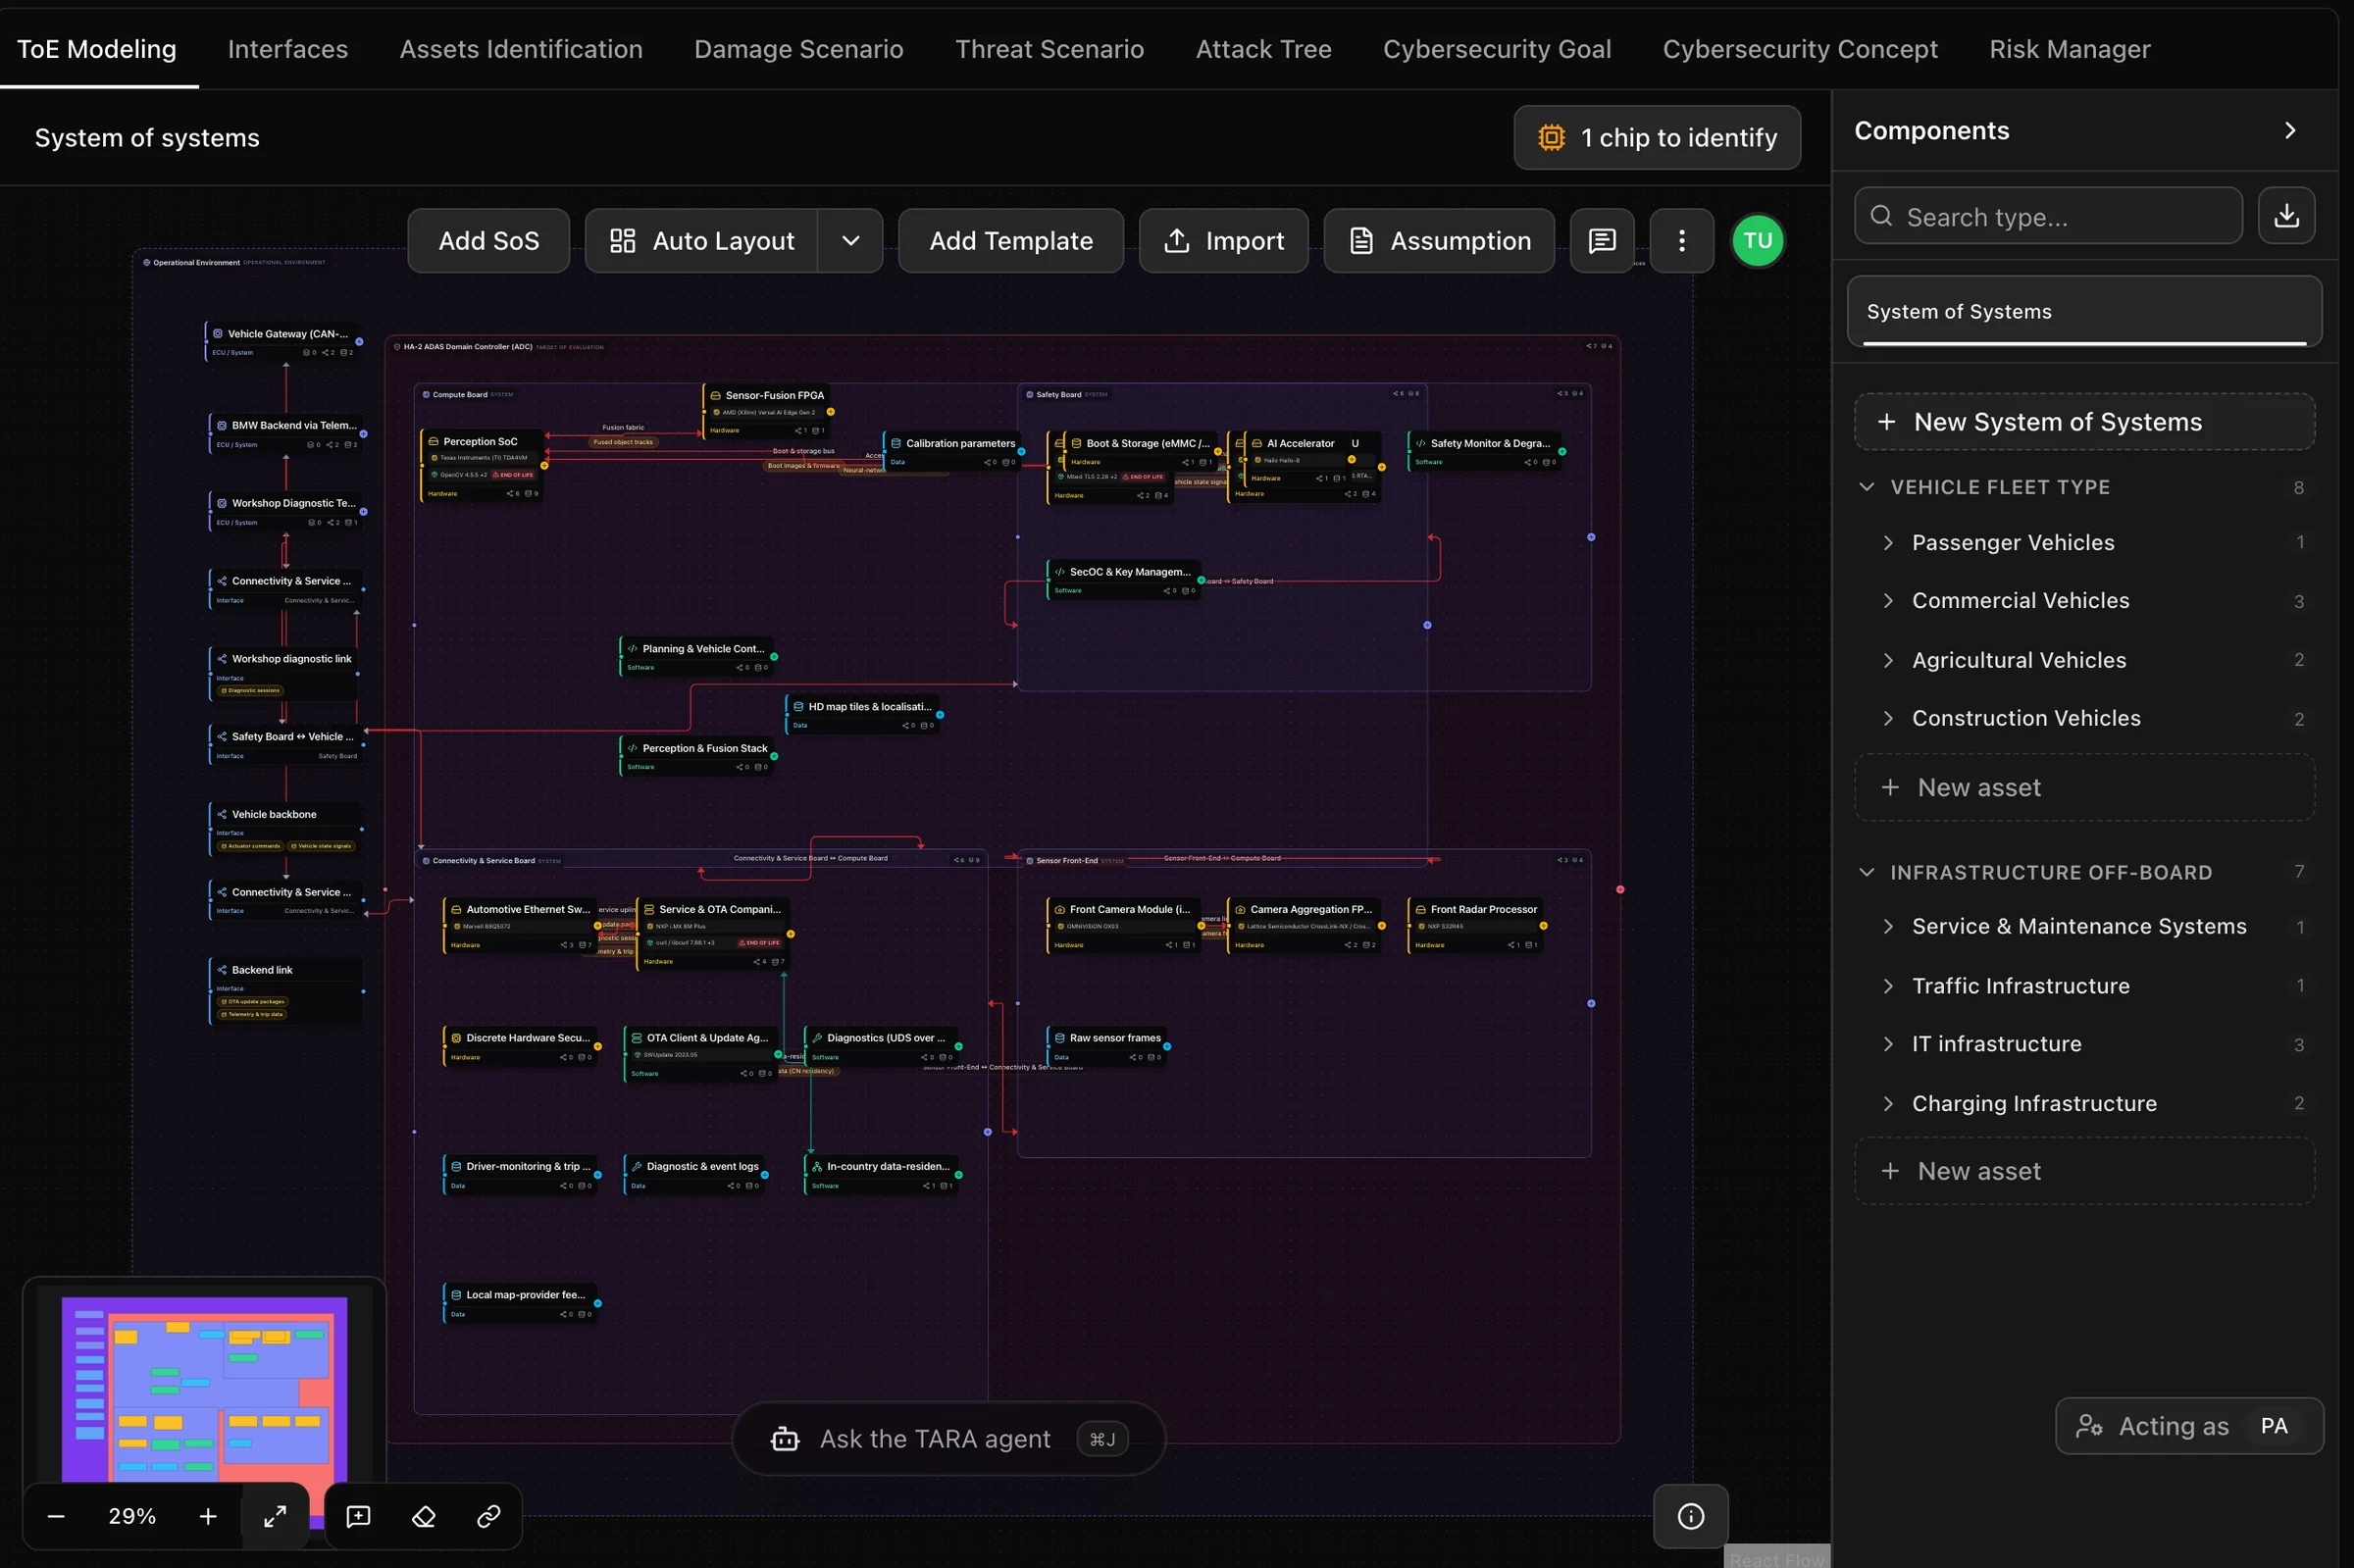Click the Ask the TARA agent bar
The image size is (2354, 1568).
[948, 1439]
